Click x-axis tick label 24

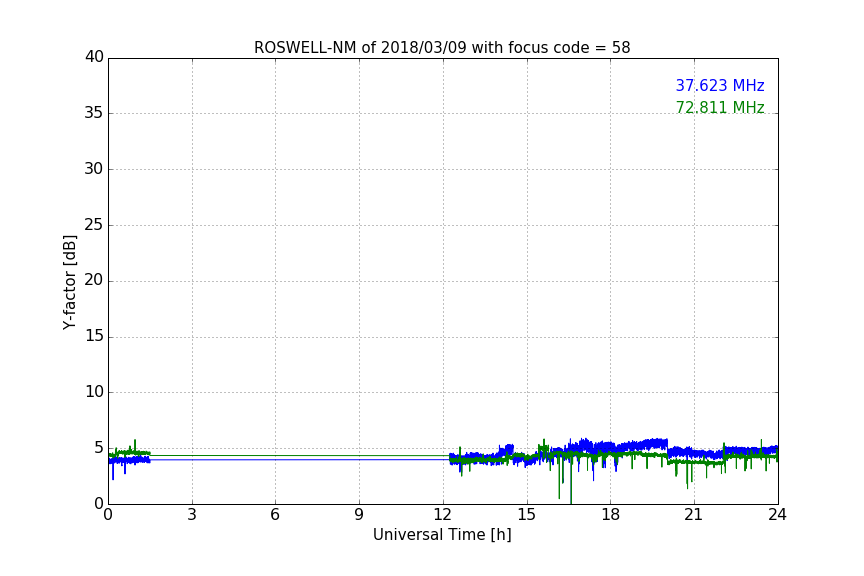(777, 515)
